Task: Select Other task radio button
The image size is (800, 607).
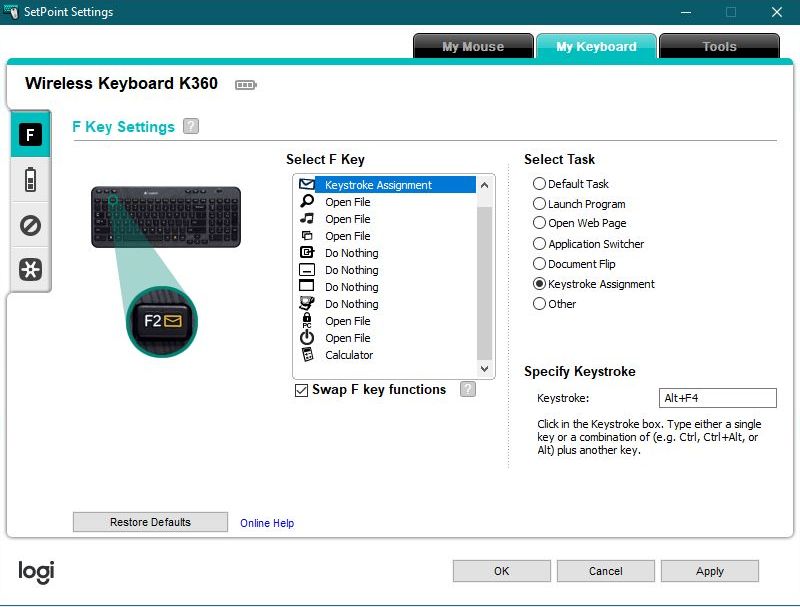Action: 539,304
